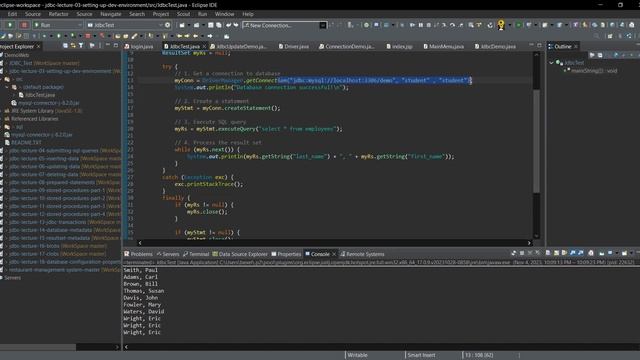
Task: Select the Servers item in Project Explorer
Action: point(11,278)
